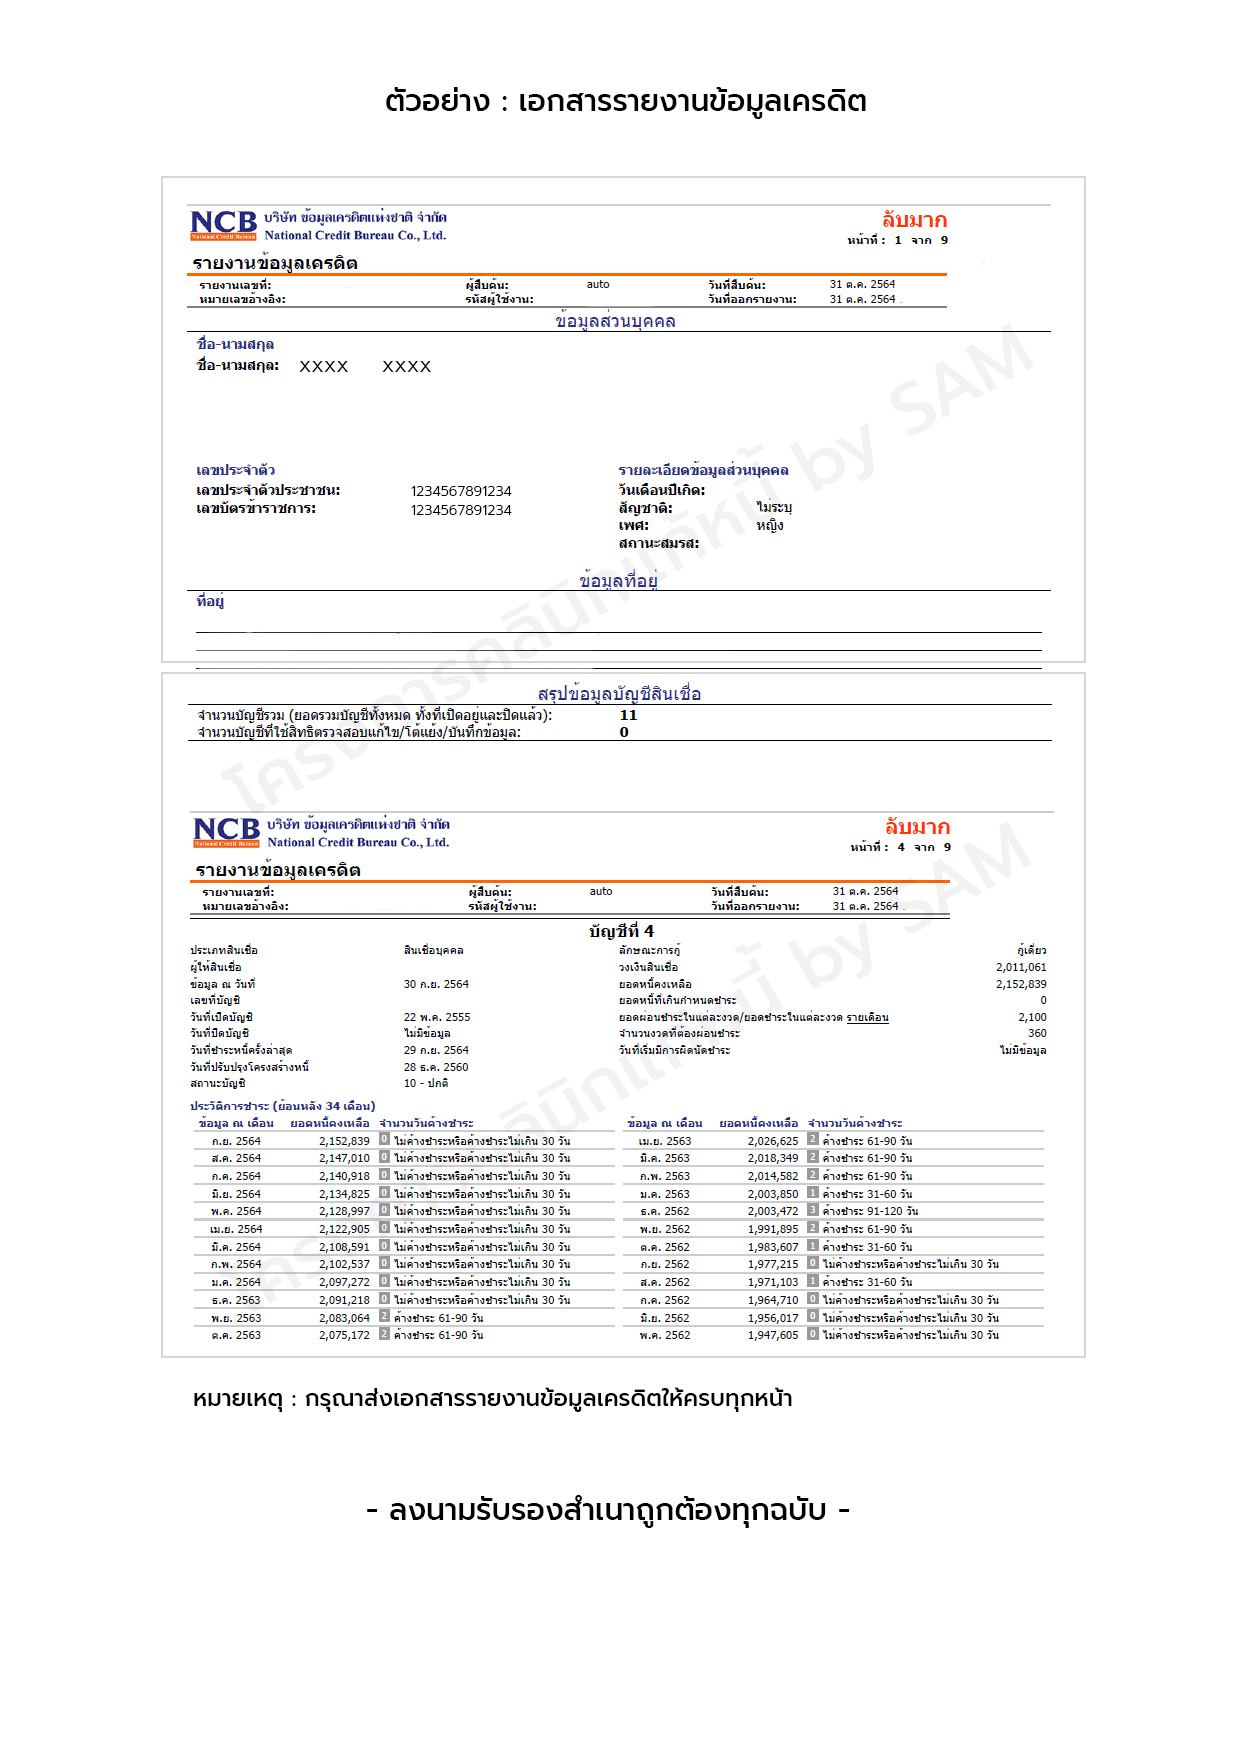Screen dimensions: 1240x1754
Task: Click the ลงนามรับรองสำเนาถูกต้องทุกฉบับ line
Action: [x=608, y=1509]
